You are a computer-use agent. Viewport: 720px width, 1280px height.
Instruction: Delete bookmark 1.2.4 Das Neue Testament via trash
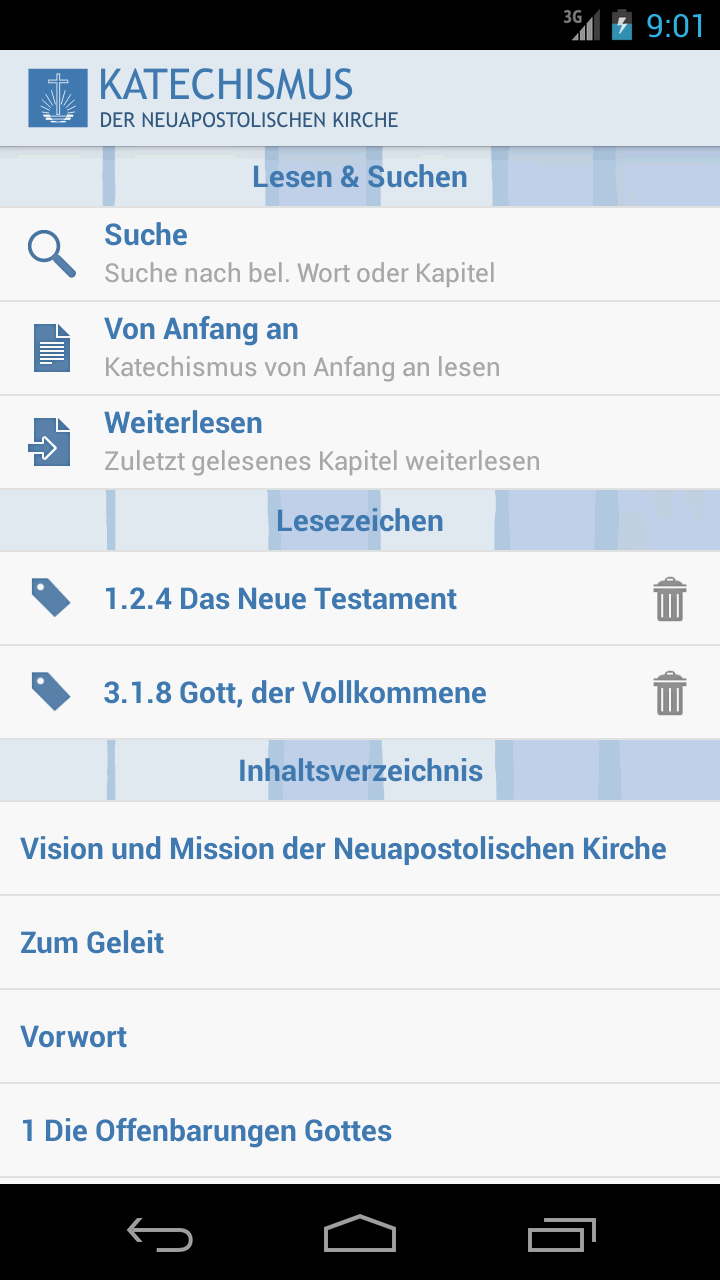pyautogui.click(x=669, y=599)
